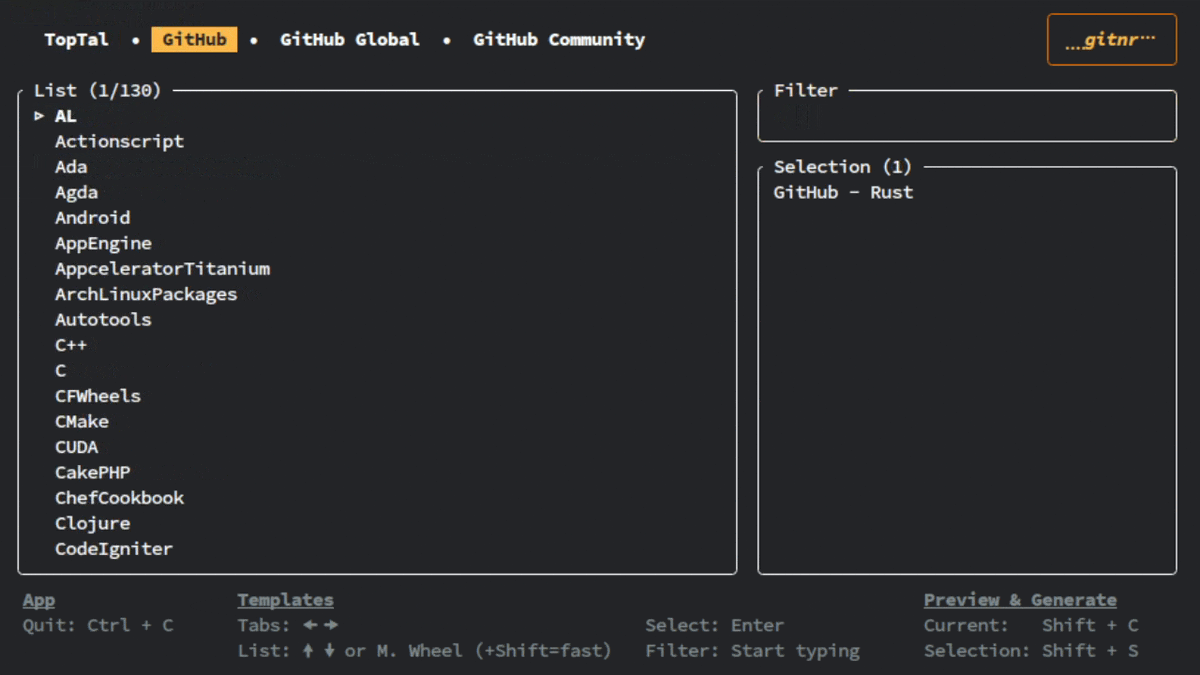The height and width of the screenshot is (675, 1200).
Task: Choose the CMake template
Action: [81, 421]
